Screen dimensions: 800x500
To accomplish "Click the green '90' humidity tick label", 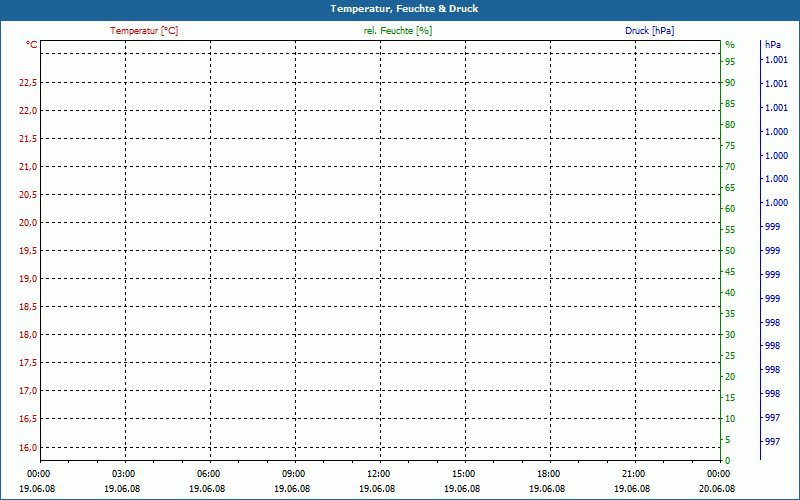I will [x=730, y=83].
